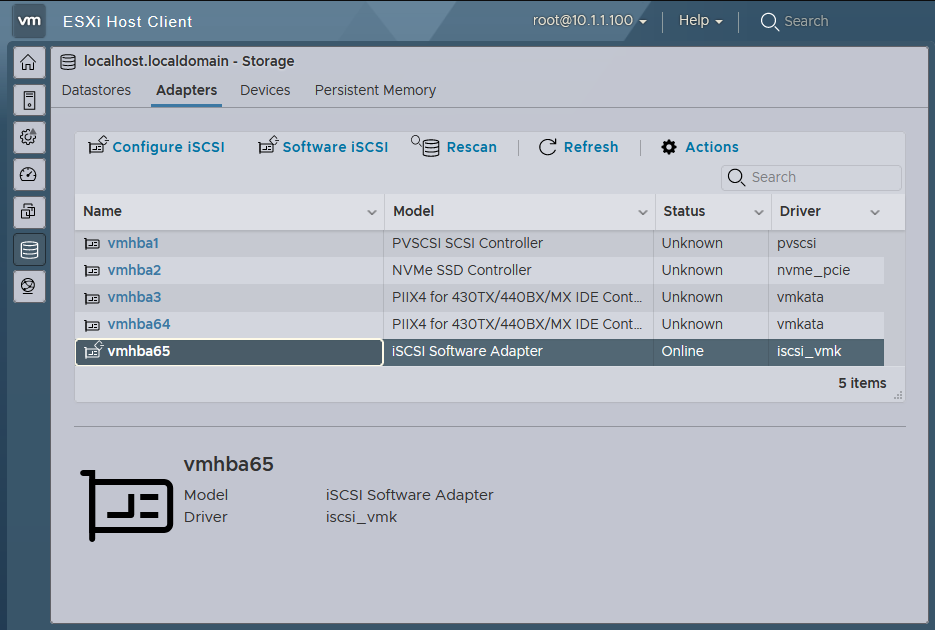Open the Monitor gauge icon in sidebar

click(29, 175)
